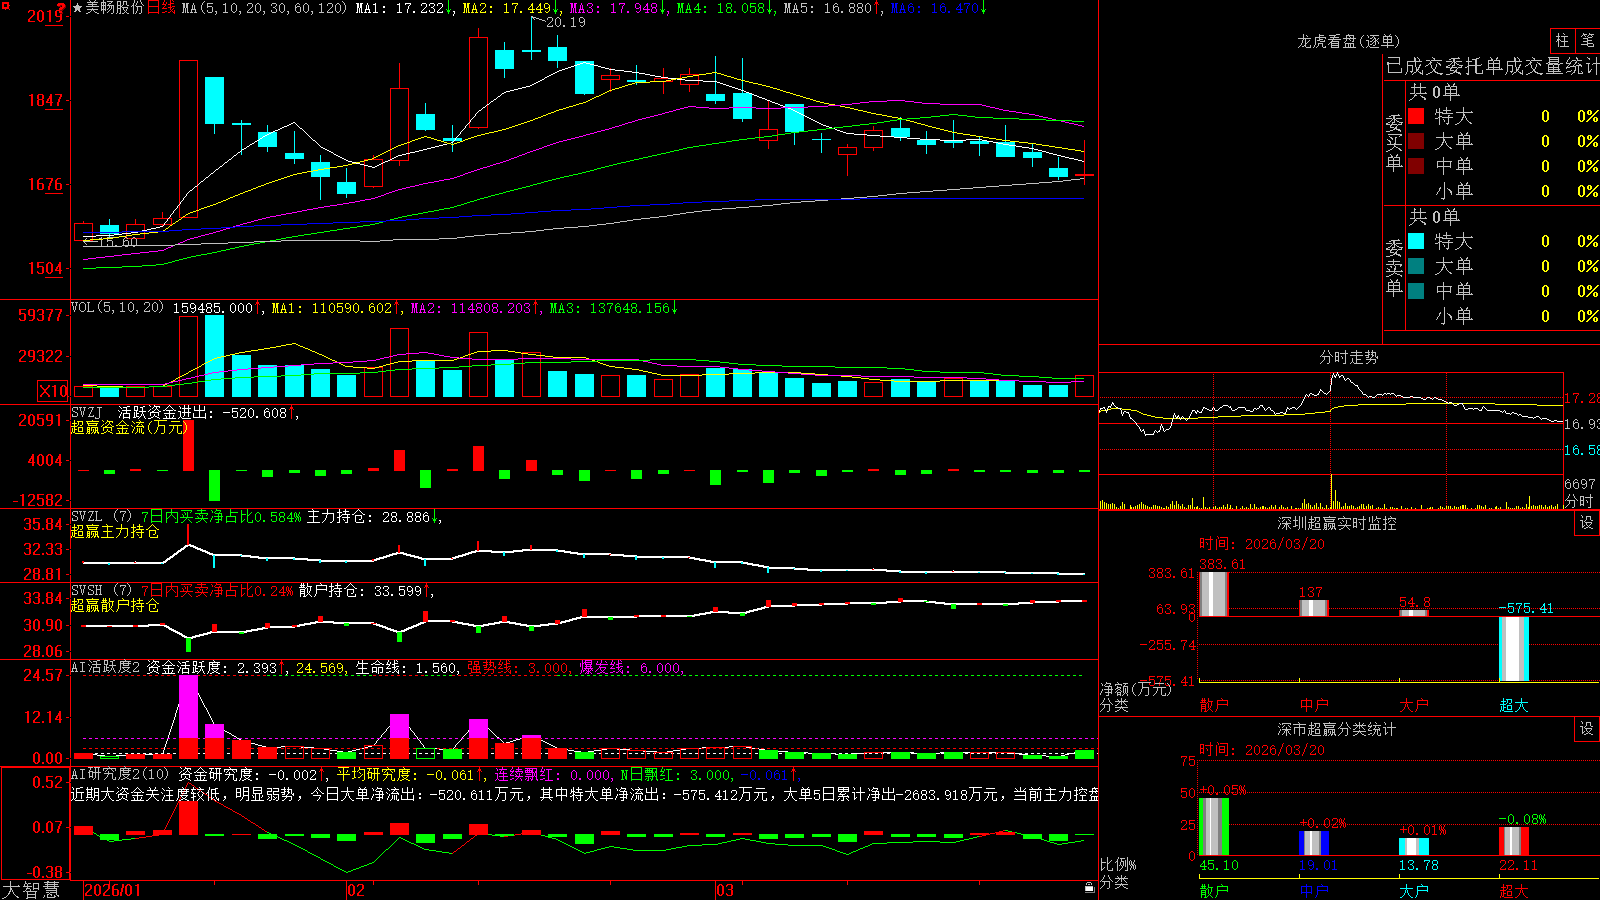
Task: Open 设 settings for 深圳超赢实时监控 panel
Action: [x=1587, y=523]
